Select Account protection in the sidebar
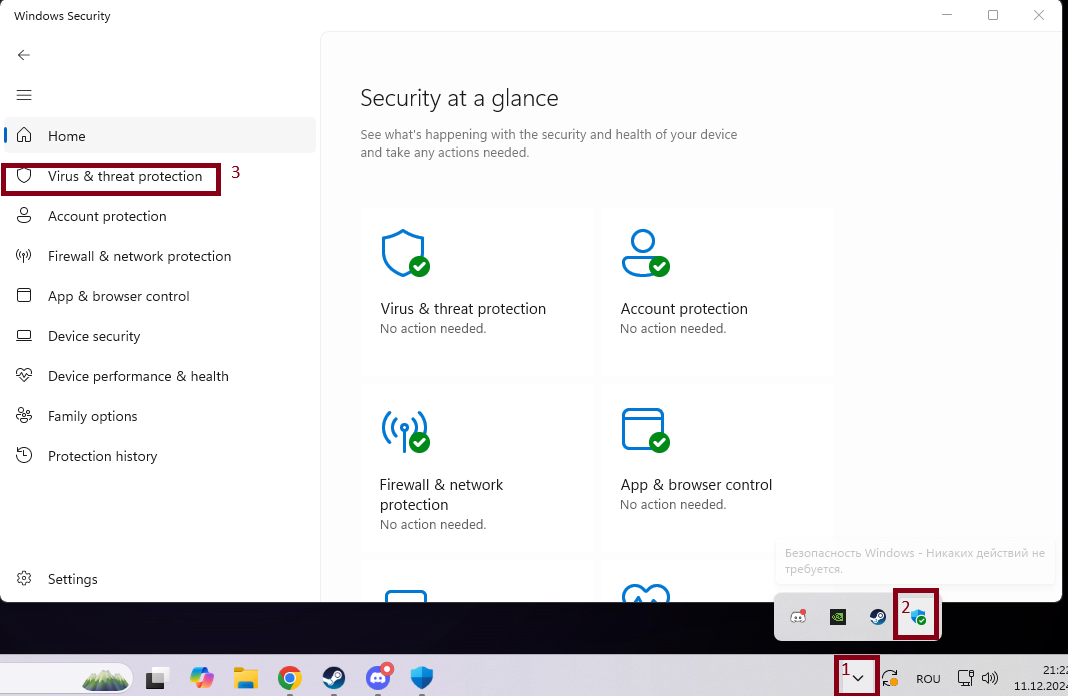Viewport: 1068px width, 696px height. pos(107,217)
